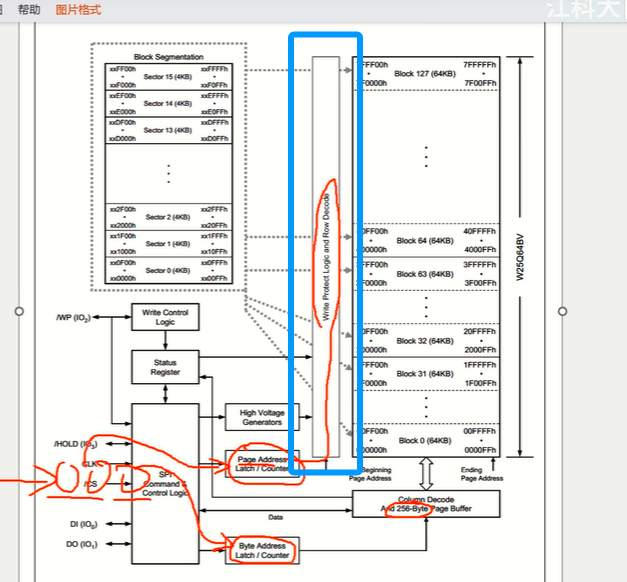Click the 3F00FFh address
627x582 pixels.
480,283
